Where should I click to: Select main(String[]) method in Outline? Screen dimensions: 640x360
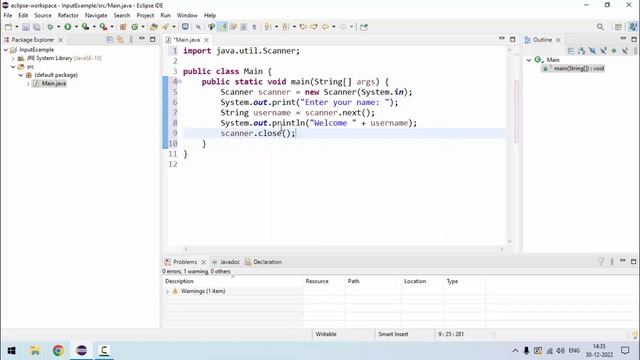[574, 69]
